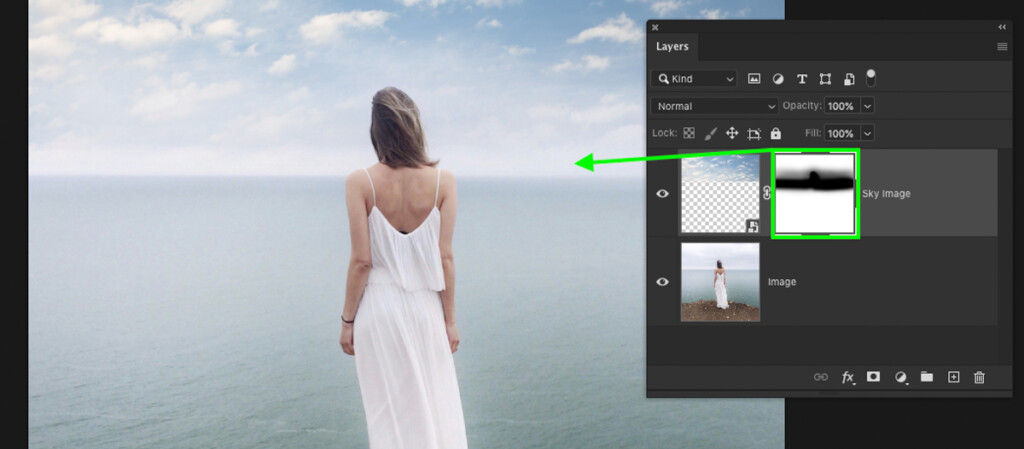Viewport: 1024px width, 449px height.
Task: Open the Normal blend mode dropdown
Action: coord(714,106)
